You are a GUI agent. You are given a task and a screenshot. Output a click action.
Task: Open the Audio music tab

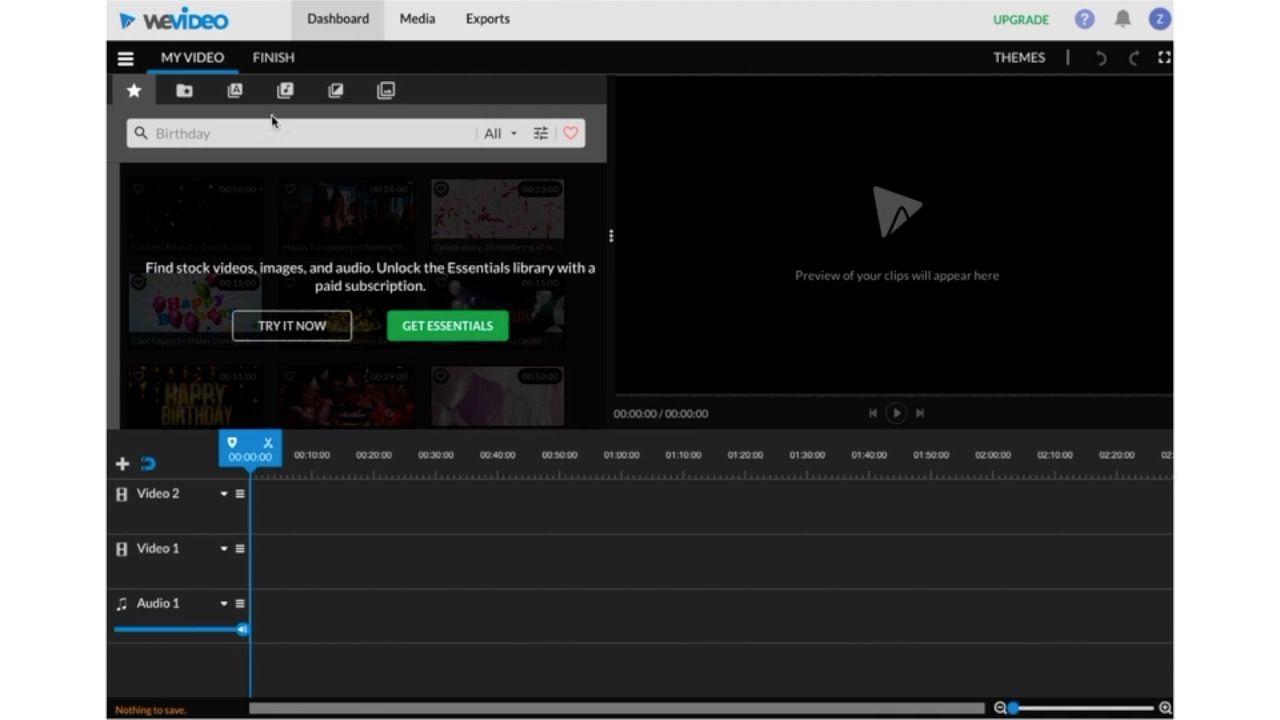coord(285,91)
